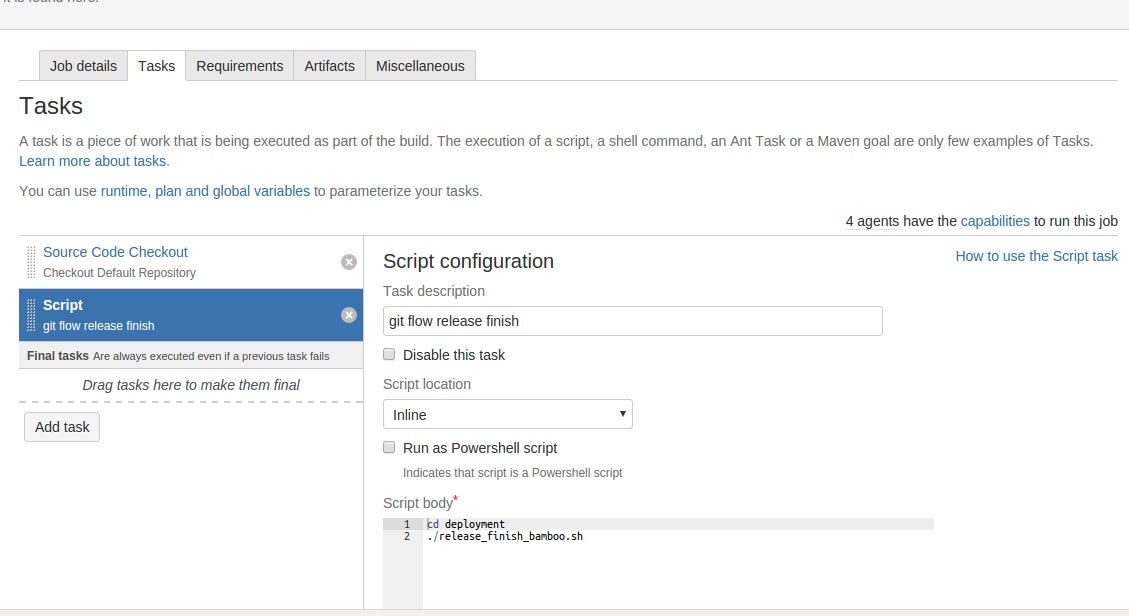Viewport: 1129px width, 616px height.
Task: Go to the Artifacts tab
Action: pyautogui.click(x=329, y=65)
